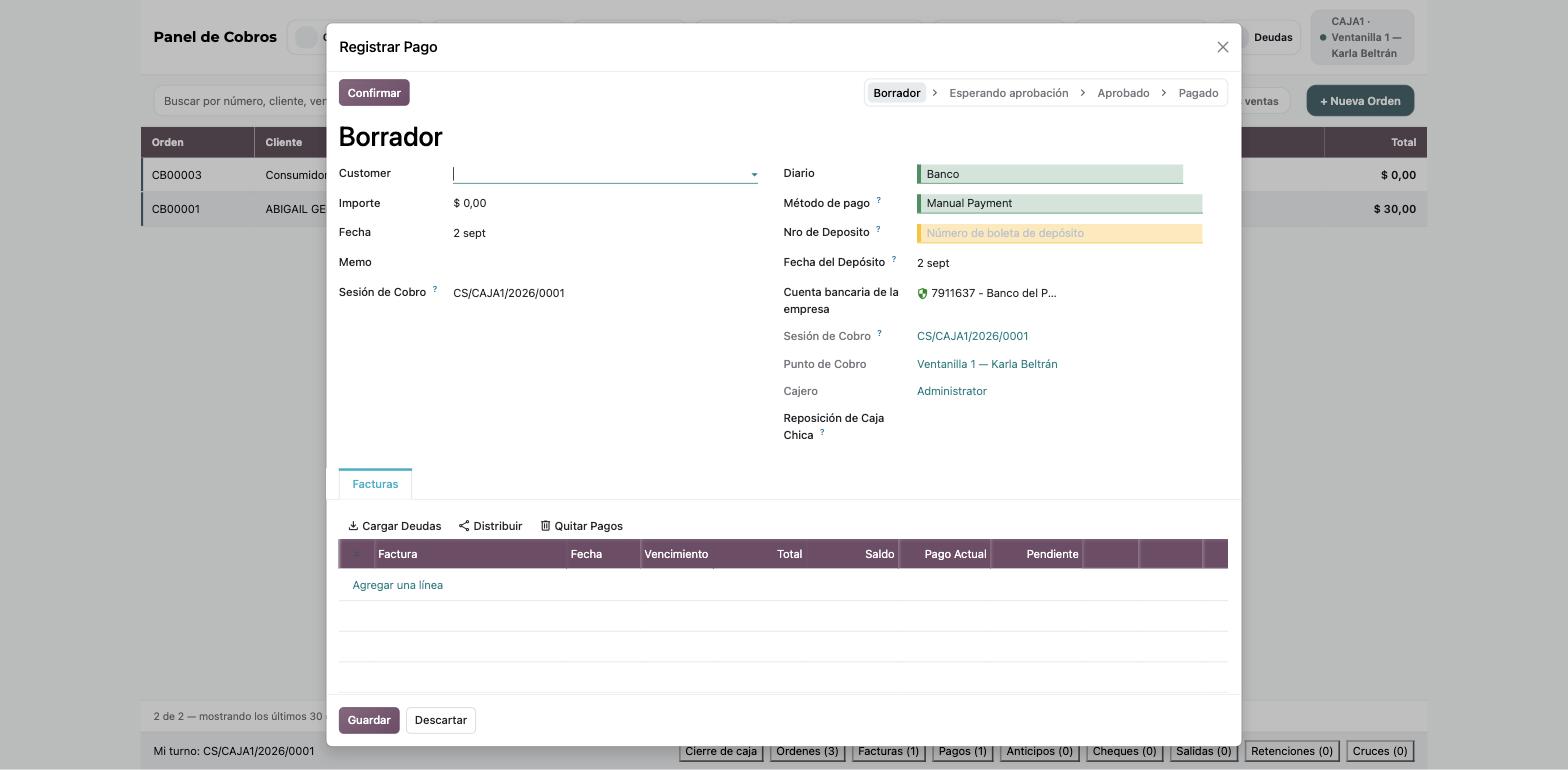Click the Pago Actual column header
Viewport: 1568px width, 770px height.
tap(945, 554)
